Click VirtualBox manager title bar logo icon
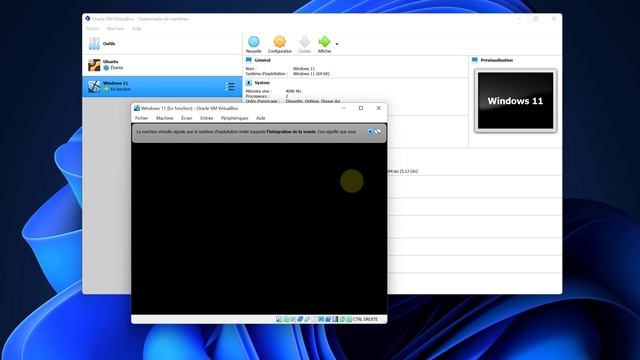 point(87,19)
